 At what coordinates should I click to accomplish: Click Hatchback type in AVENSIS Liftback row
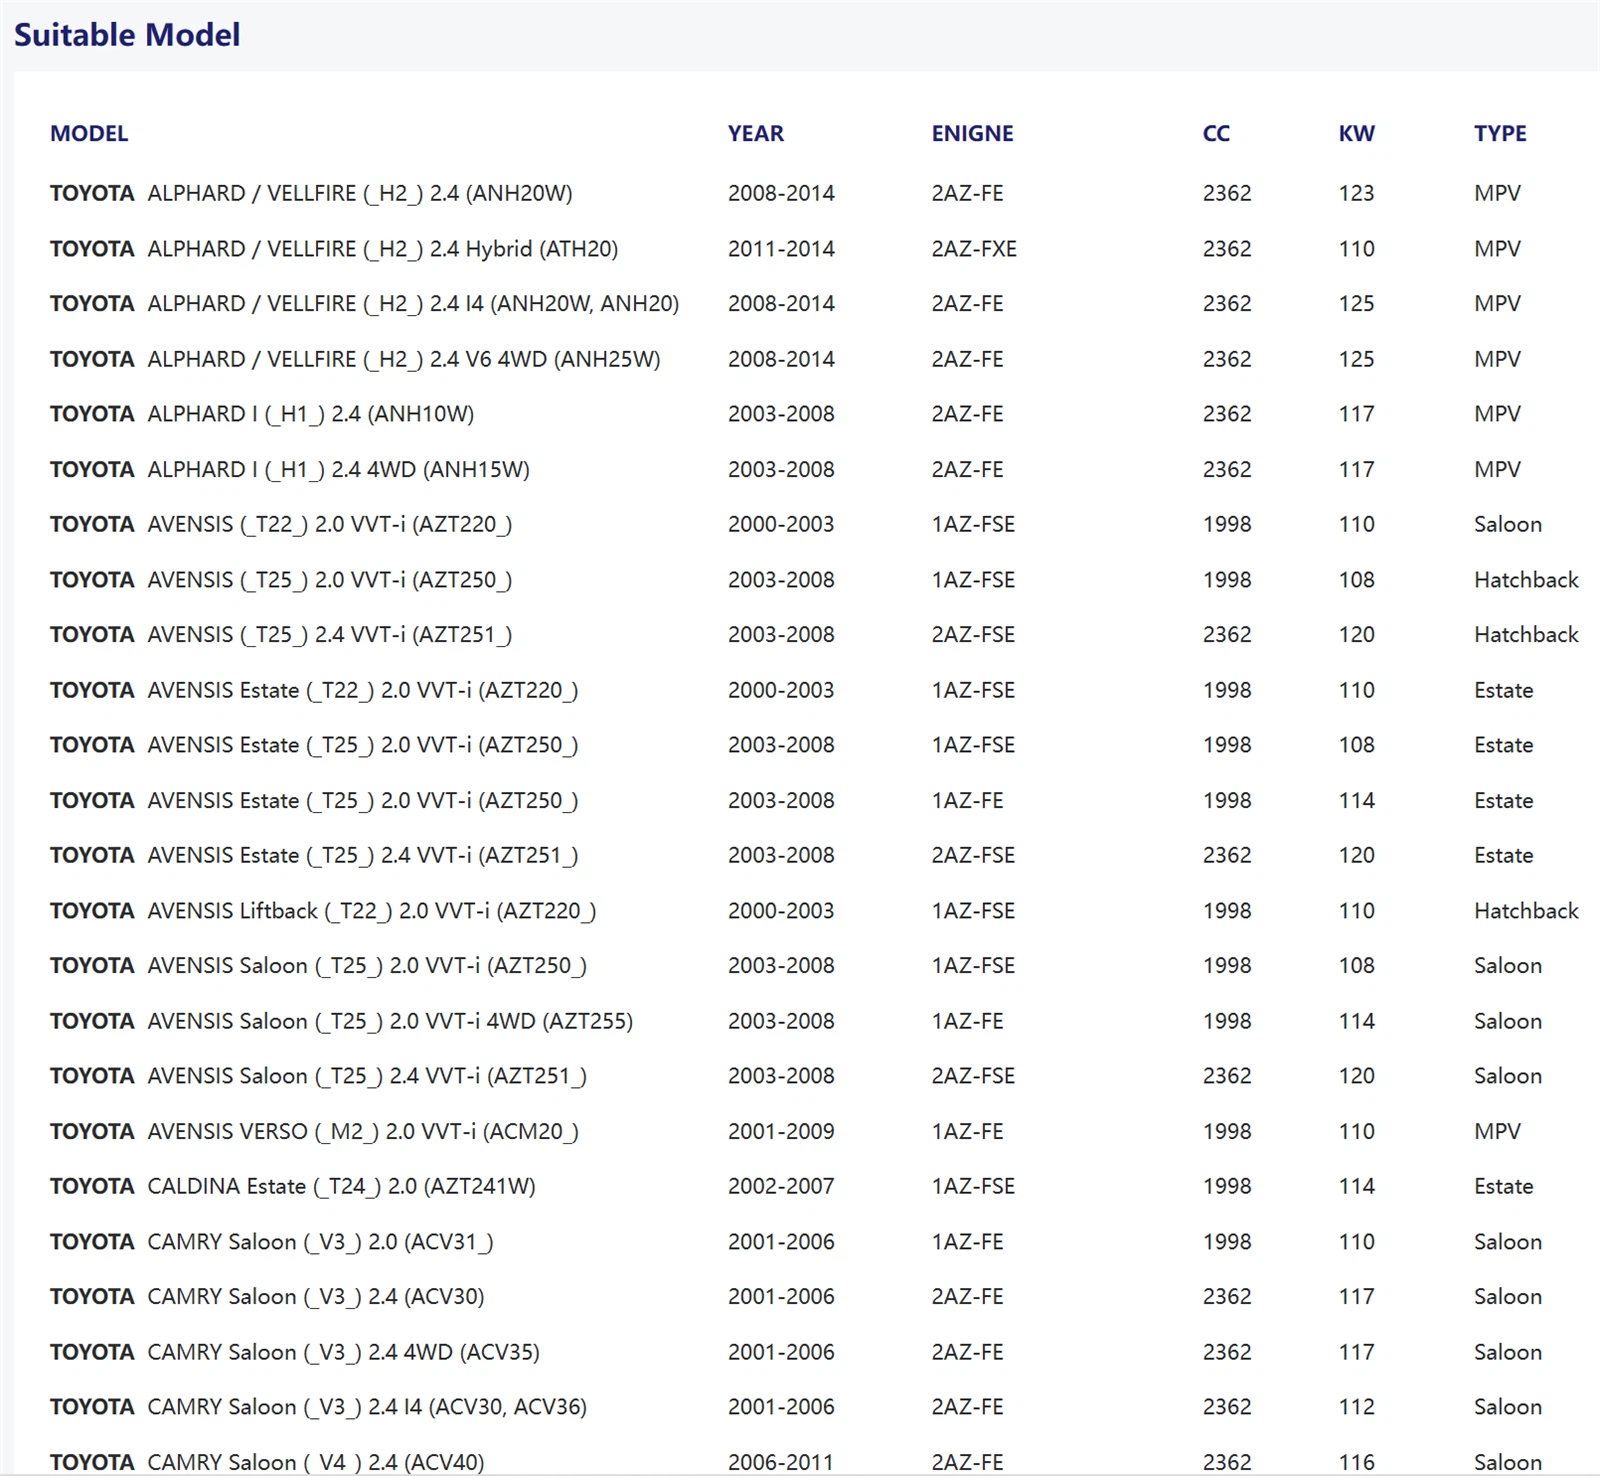click(x=1526, y=911)
